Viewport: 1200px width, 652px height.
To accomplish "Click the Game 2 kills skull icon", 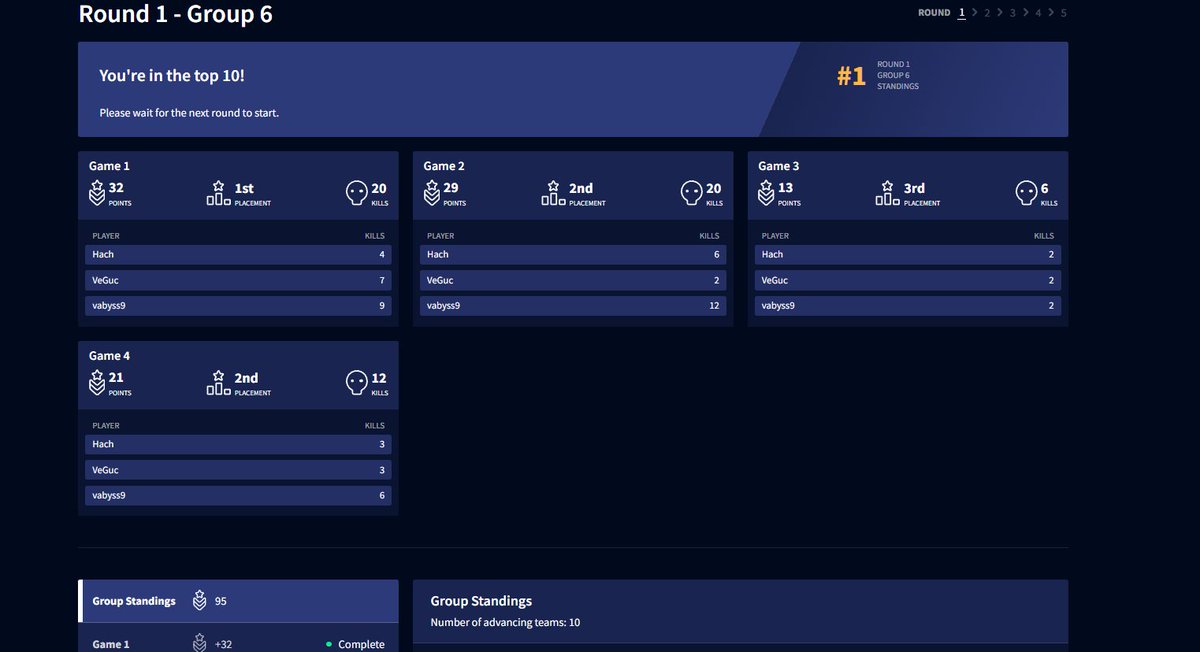I will point(691,193).
